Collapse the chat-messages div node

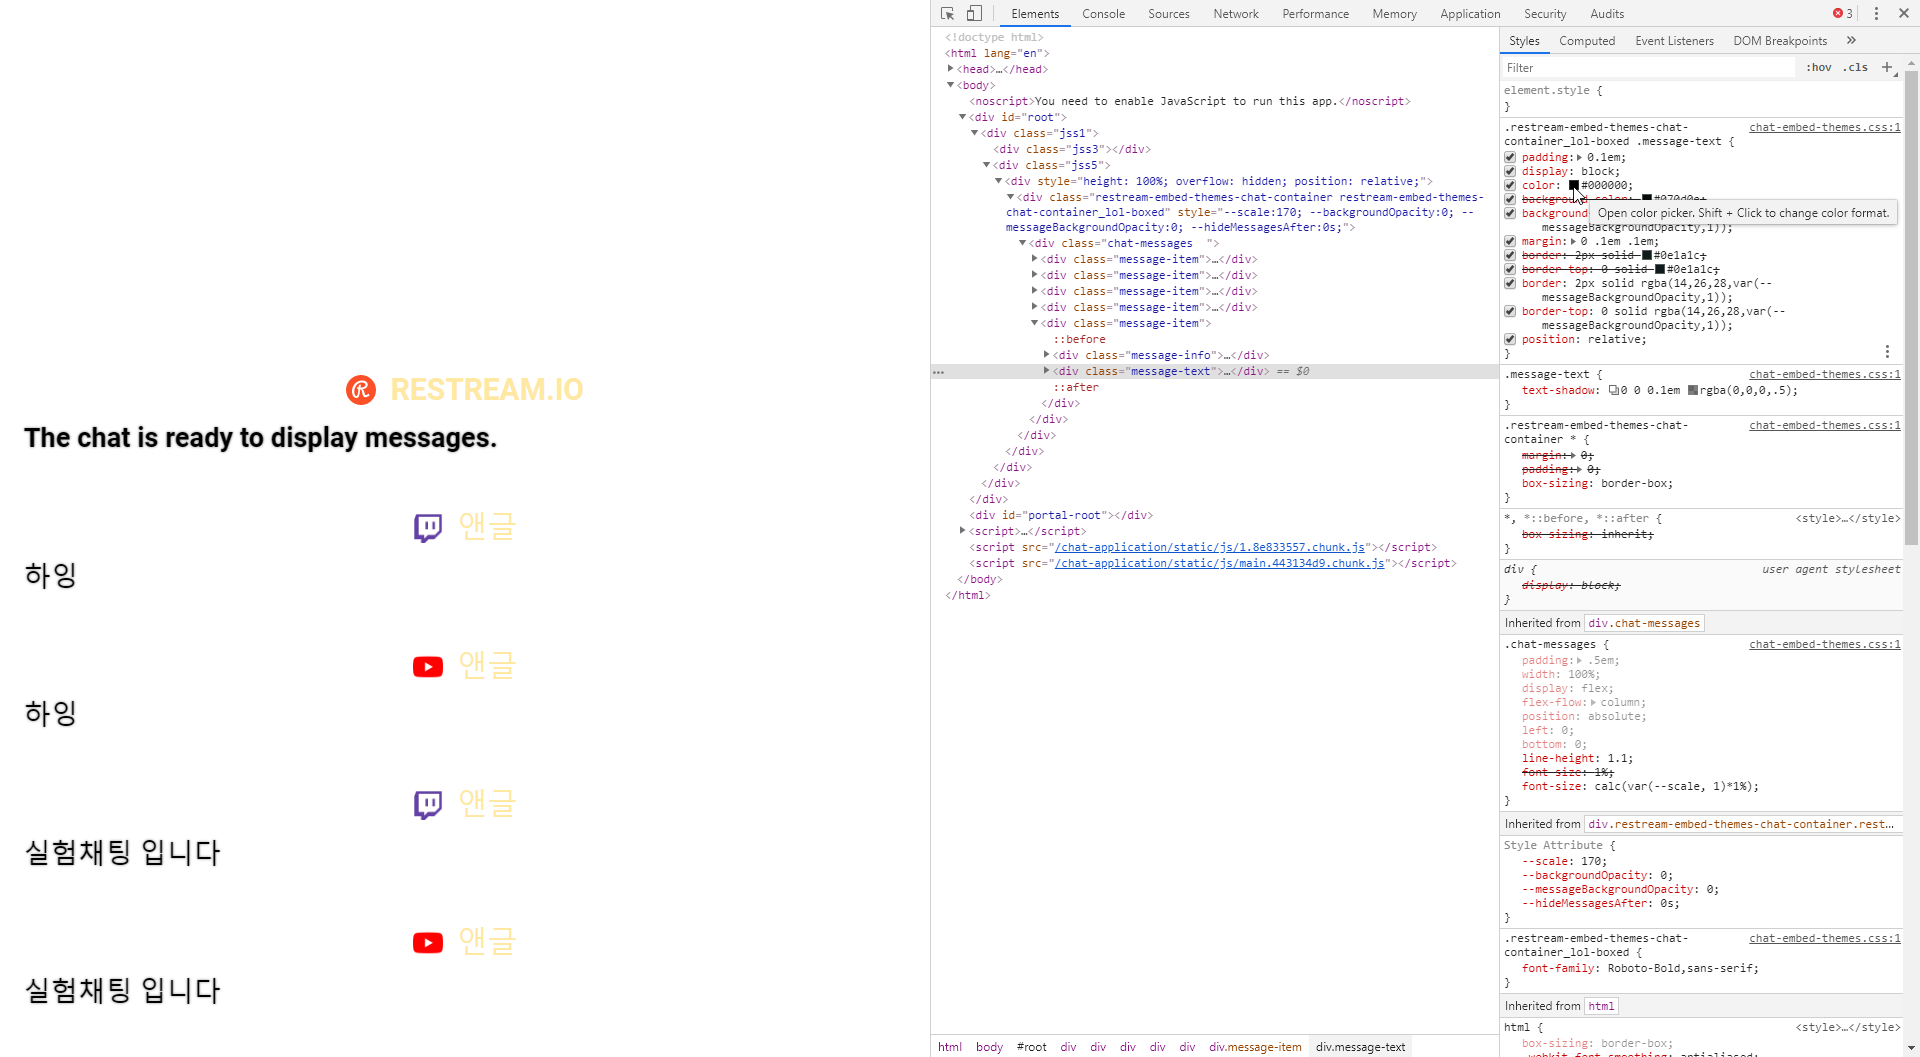(x=1022, y=243)
